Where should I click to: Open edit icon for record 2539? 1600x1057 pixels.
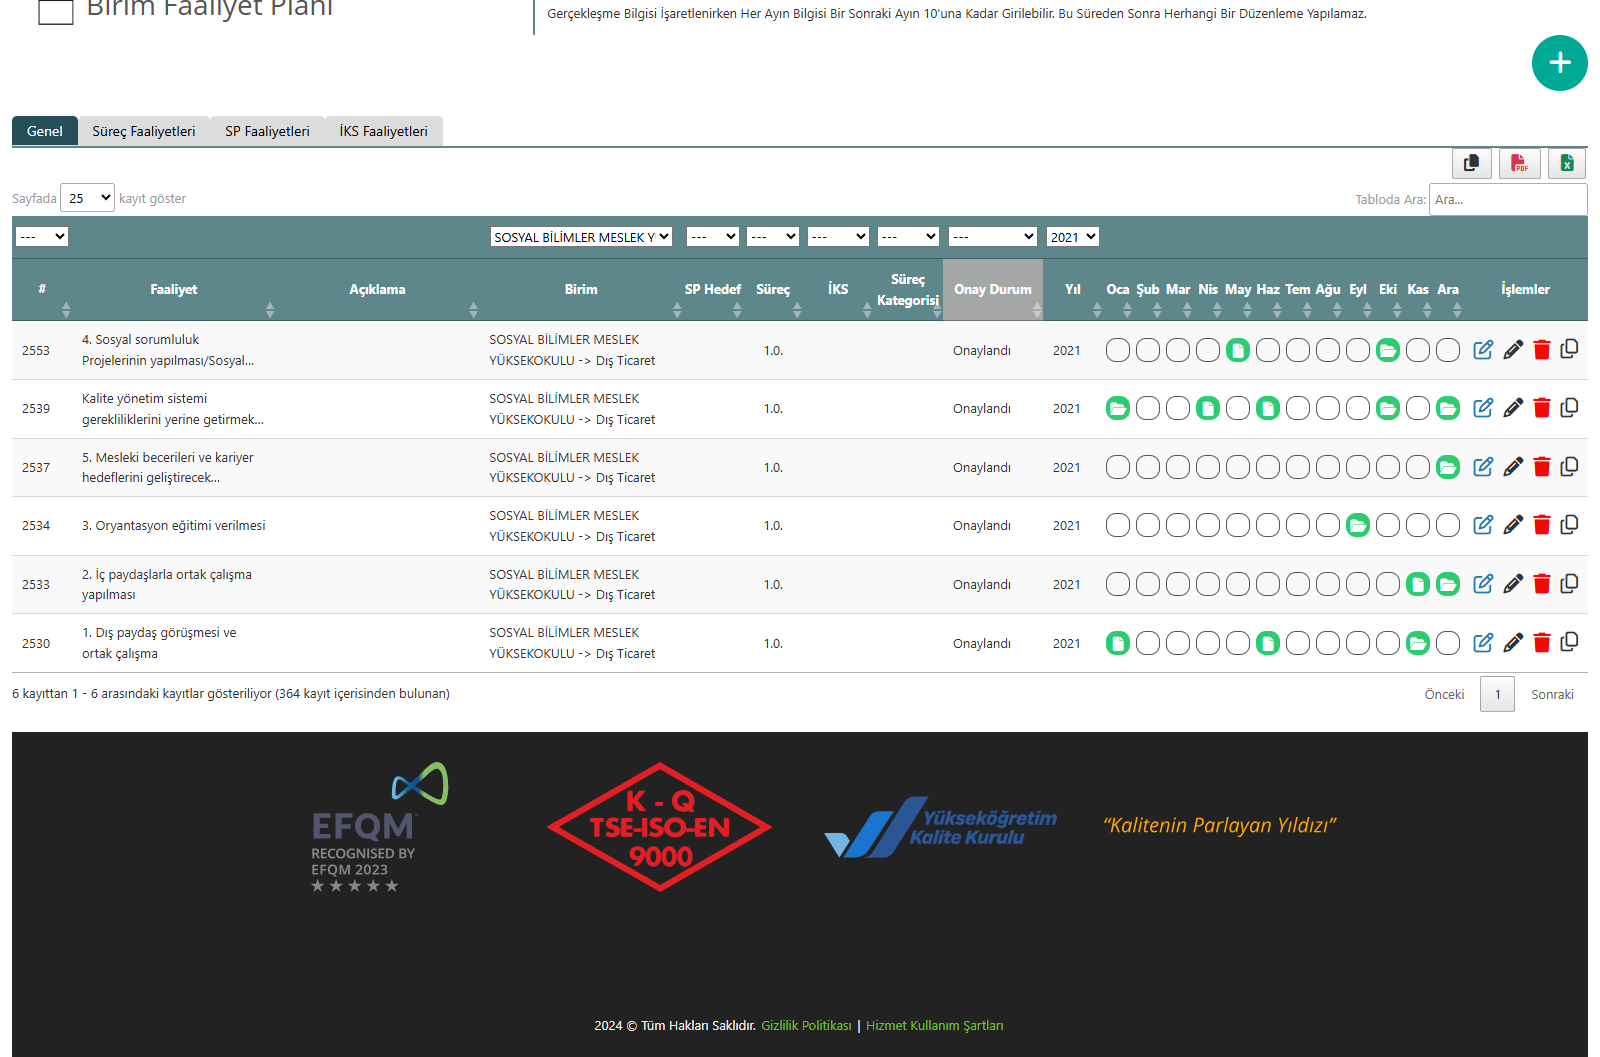pyautogui.click(x=1483, y=408)
